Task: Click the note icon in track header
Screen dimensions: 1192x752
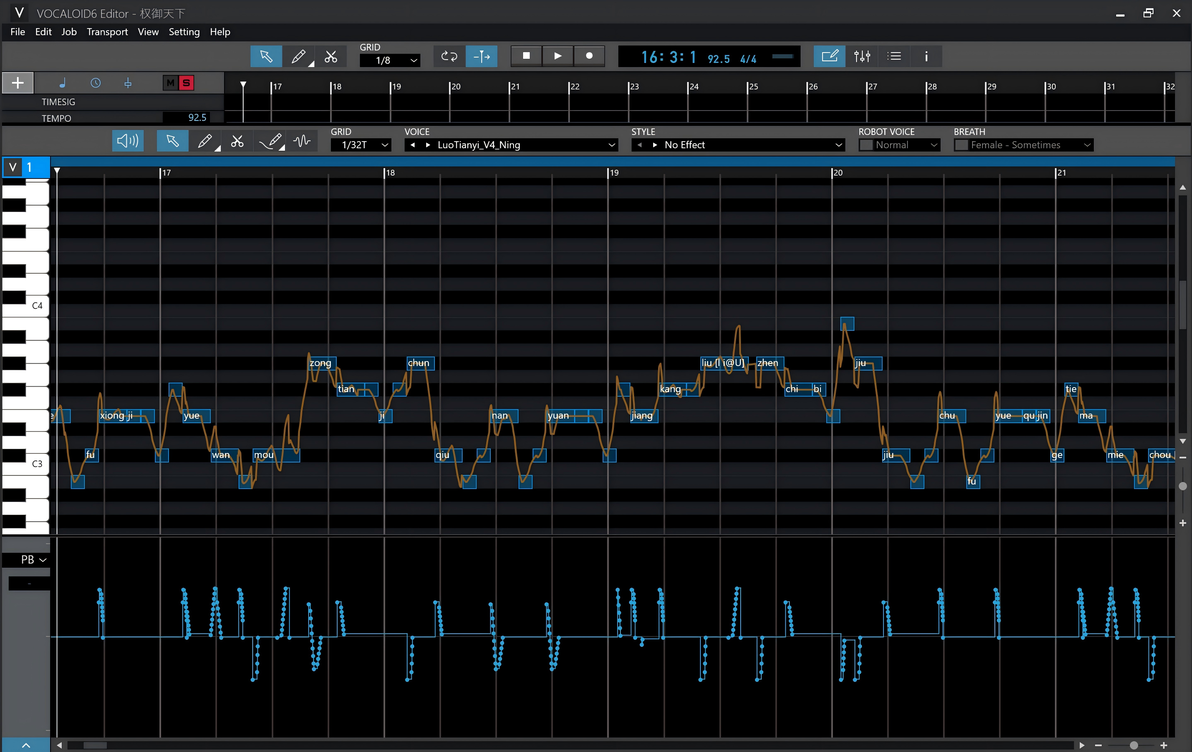Action: pyautogui.click(x=62, y=83)
